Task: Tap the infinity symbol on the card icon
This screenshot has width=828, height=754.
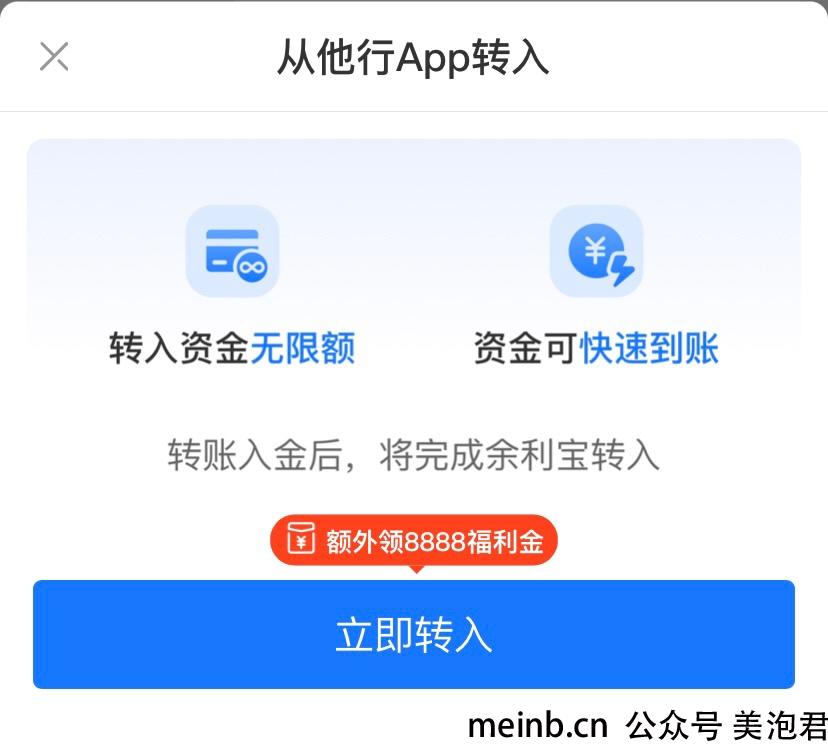Action: (251, 267)
